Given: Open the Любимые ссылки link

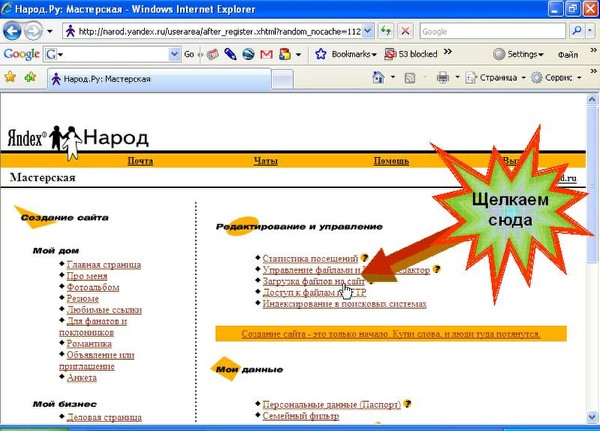Looking at the screenshot, I should click(104, 310).
